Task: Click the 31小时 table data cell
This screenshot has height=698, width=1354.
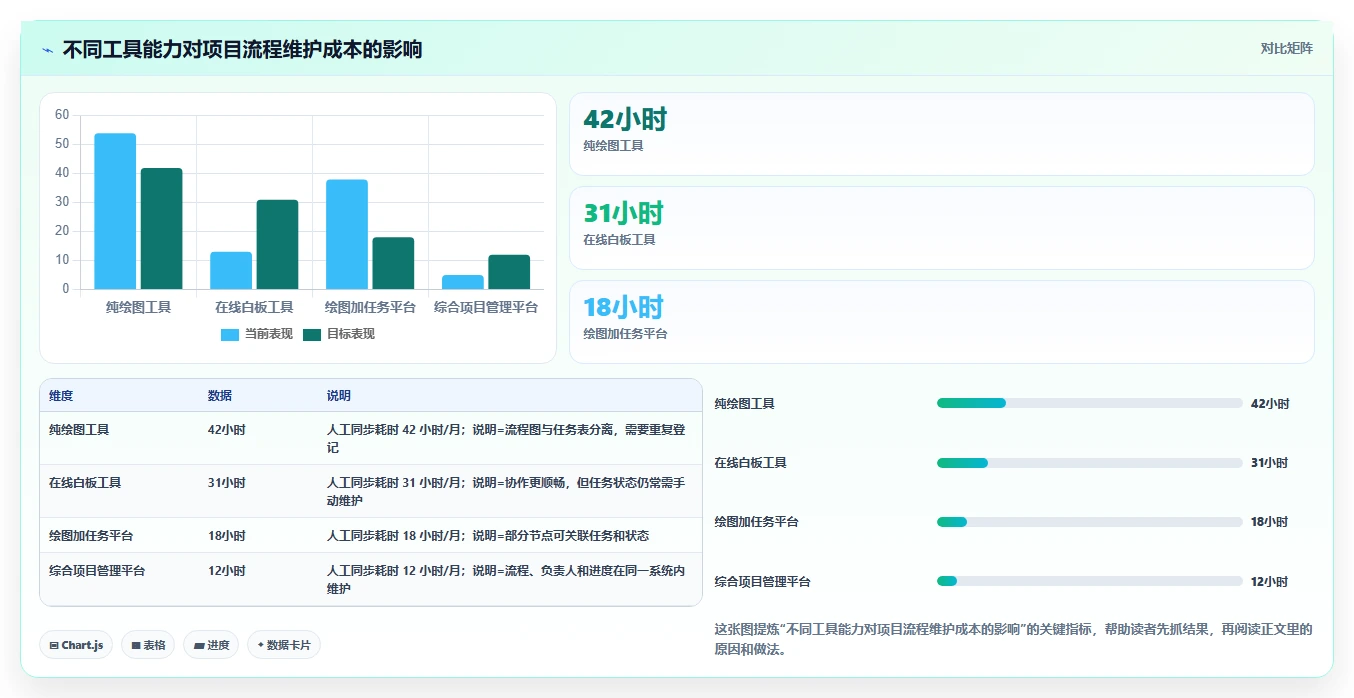Action: [227, 483]
